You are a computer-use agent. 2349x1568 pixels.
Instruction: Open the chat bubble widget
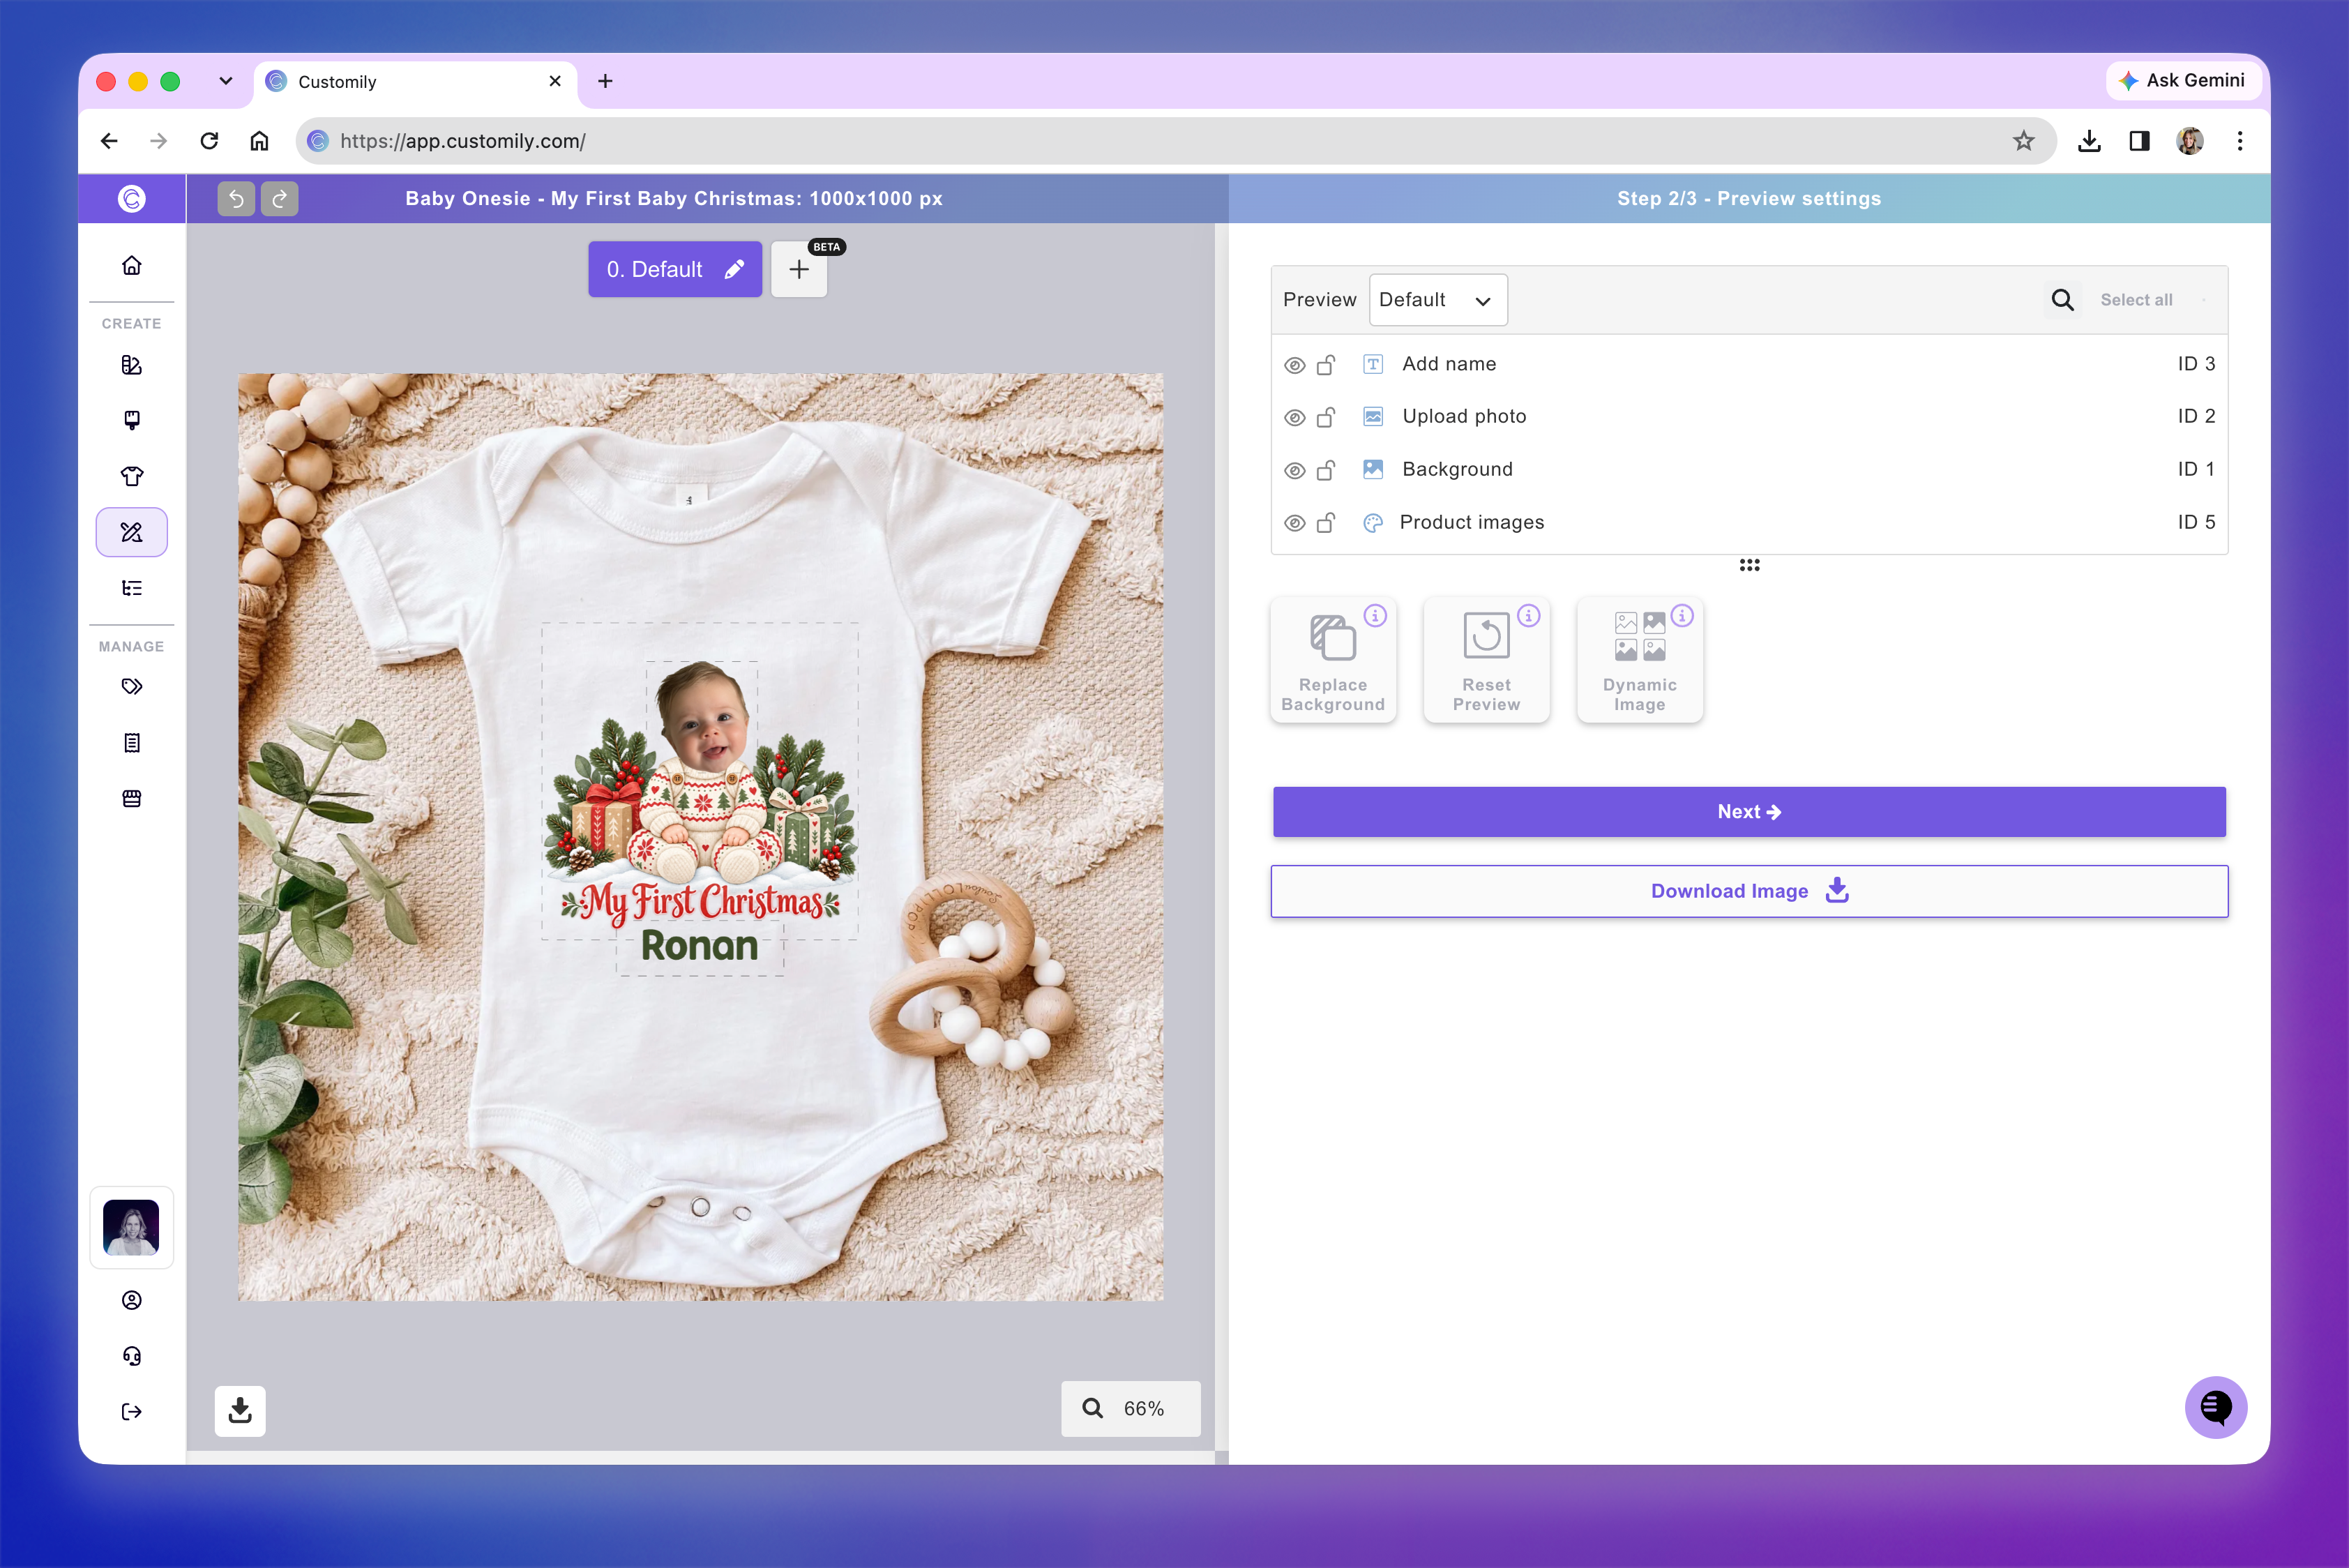(2215, 1408)
